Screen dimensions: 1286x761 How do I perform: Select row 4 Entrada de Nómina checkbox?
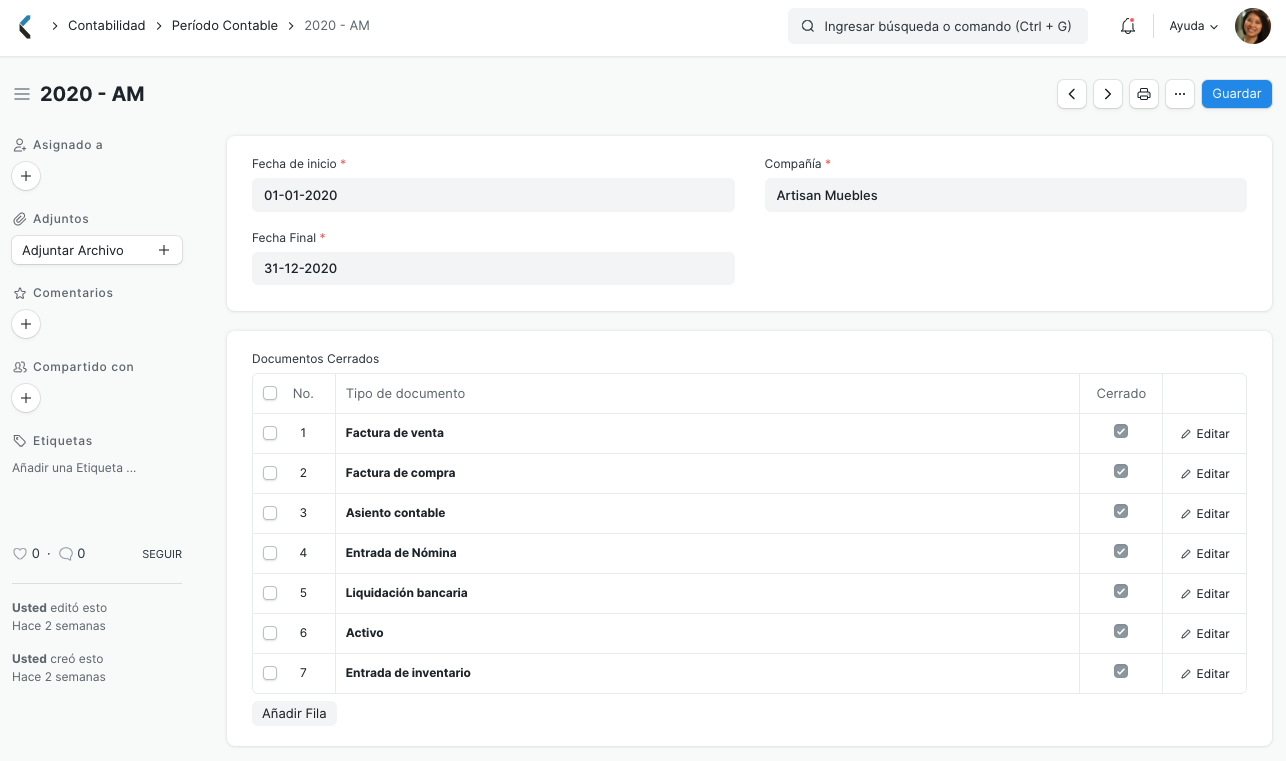270,553
